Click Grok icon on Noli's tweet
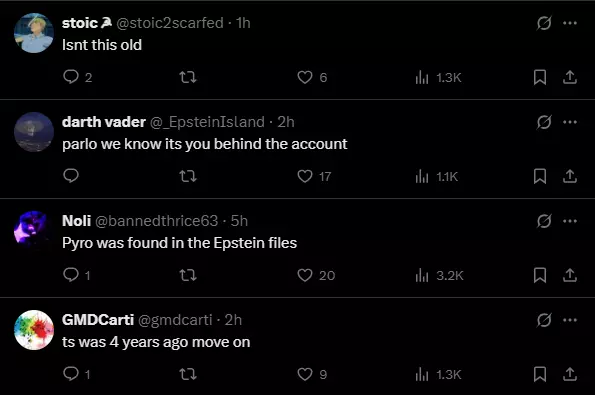Screen dimensions: 595x395 pos(544,221)
